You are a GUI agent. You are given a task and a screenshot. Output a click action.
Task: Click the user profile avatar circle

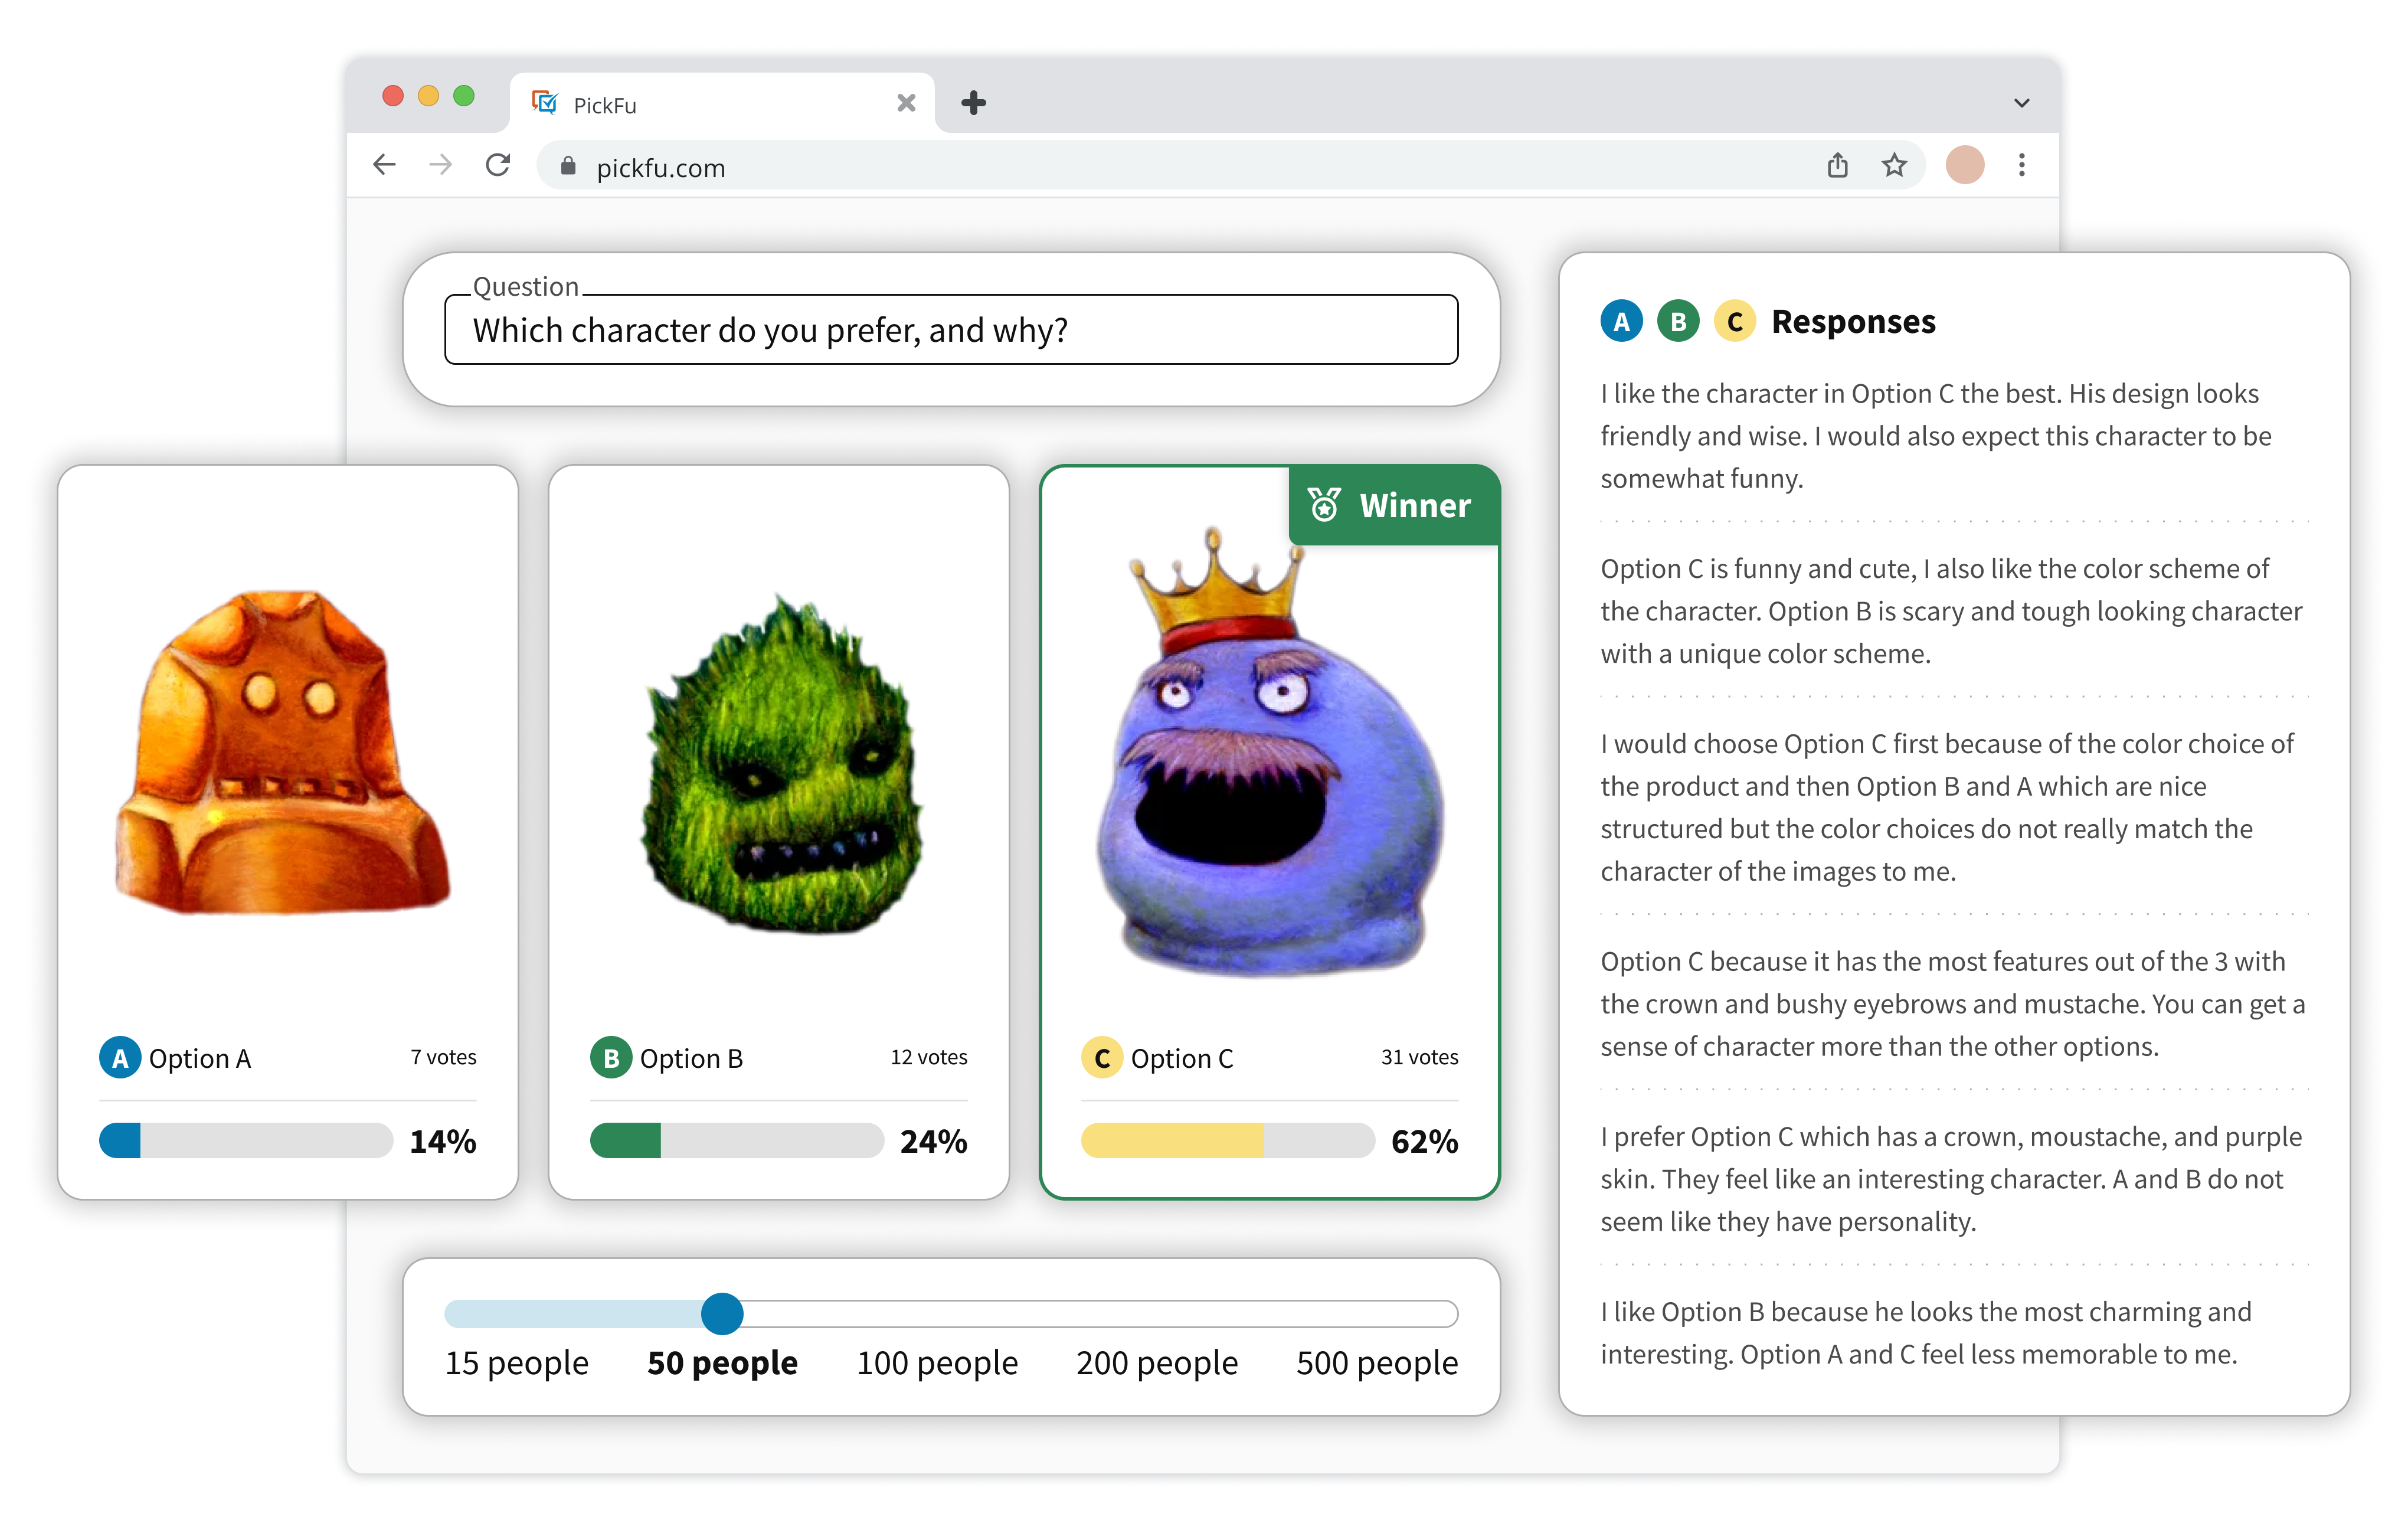(1964, 165)
